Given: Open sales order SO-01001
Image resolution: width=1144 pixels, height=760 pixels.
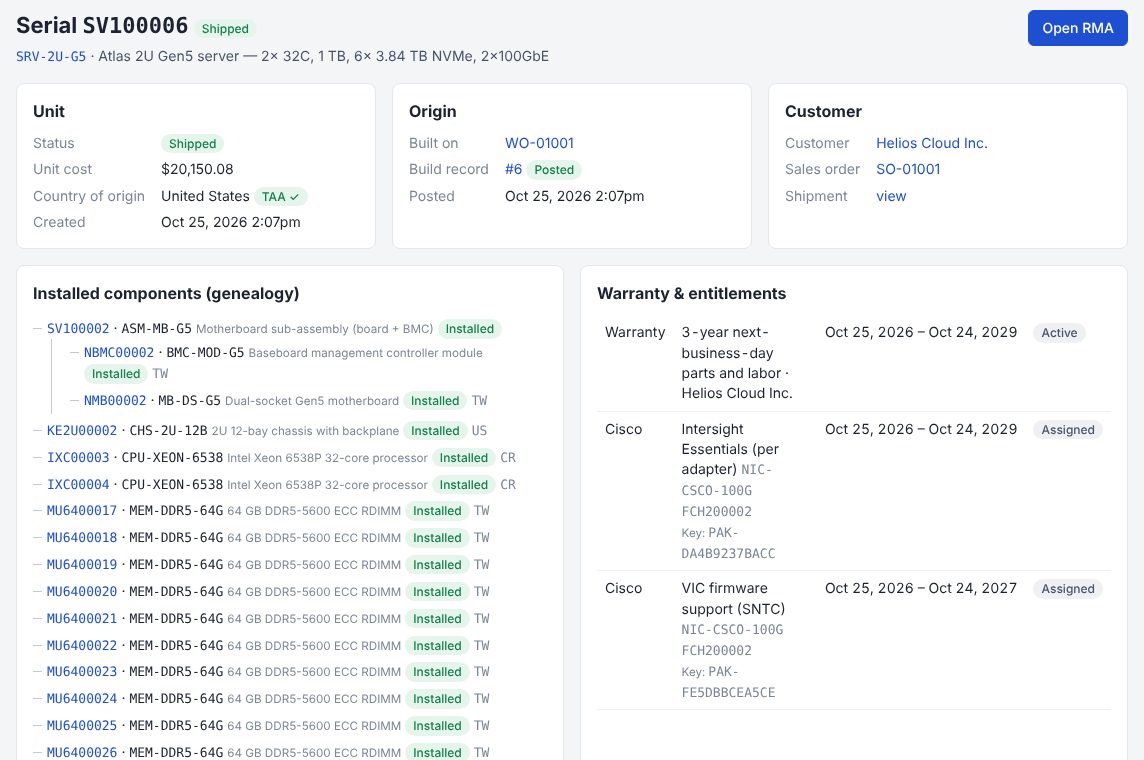Looking at the screenshot, I should [908, 169].
